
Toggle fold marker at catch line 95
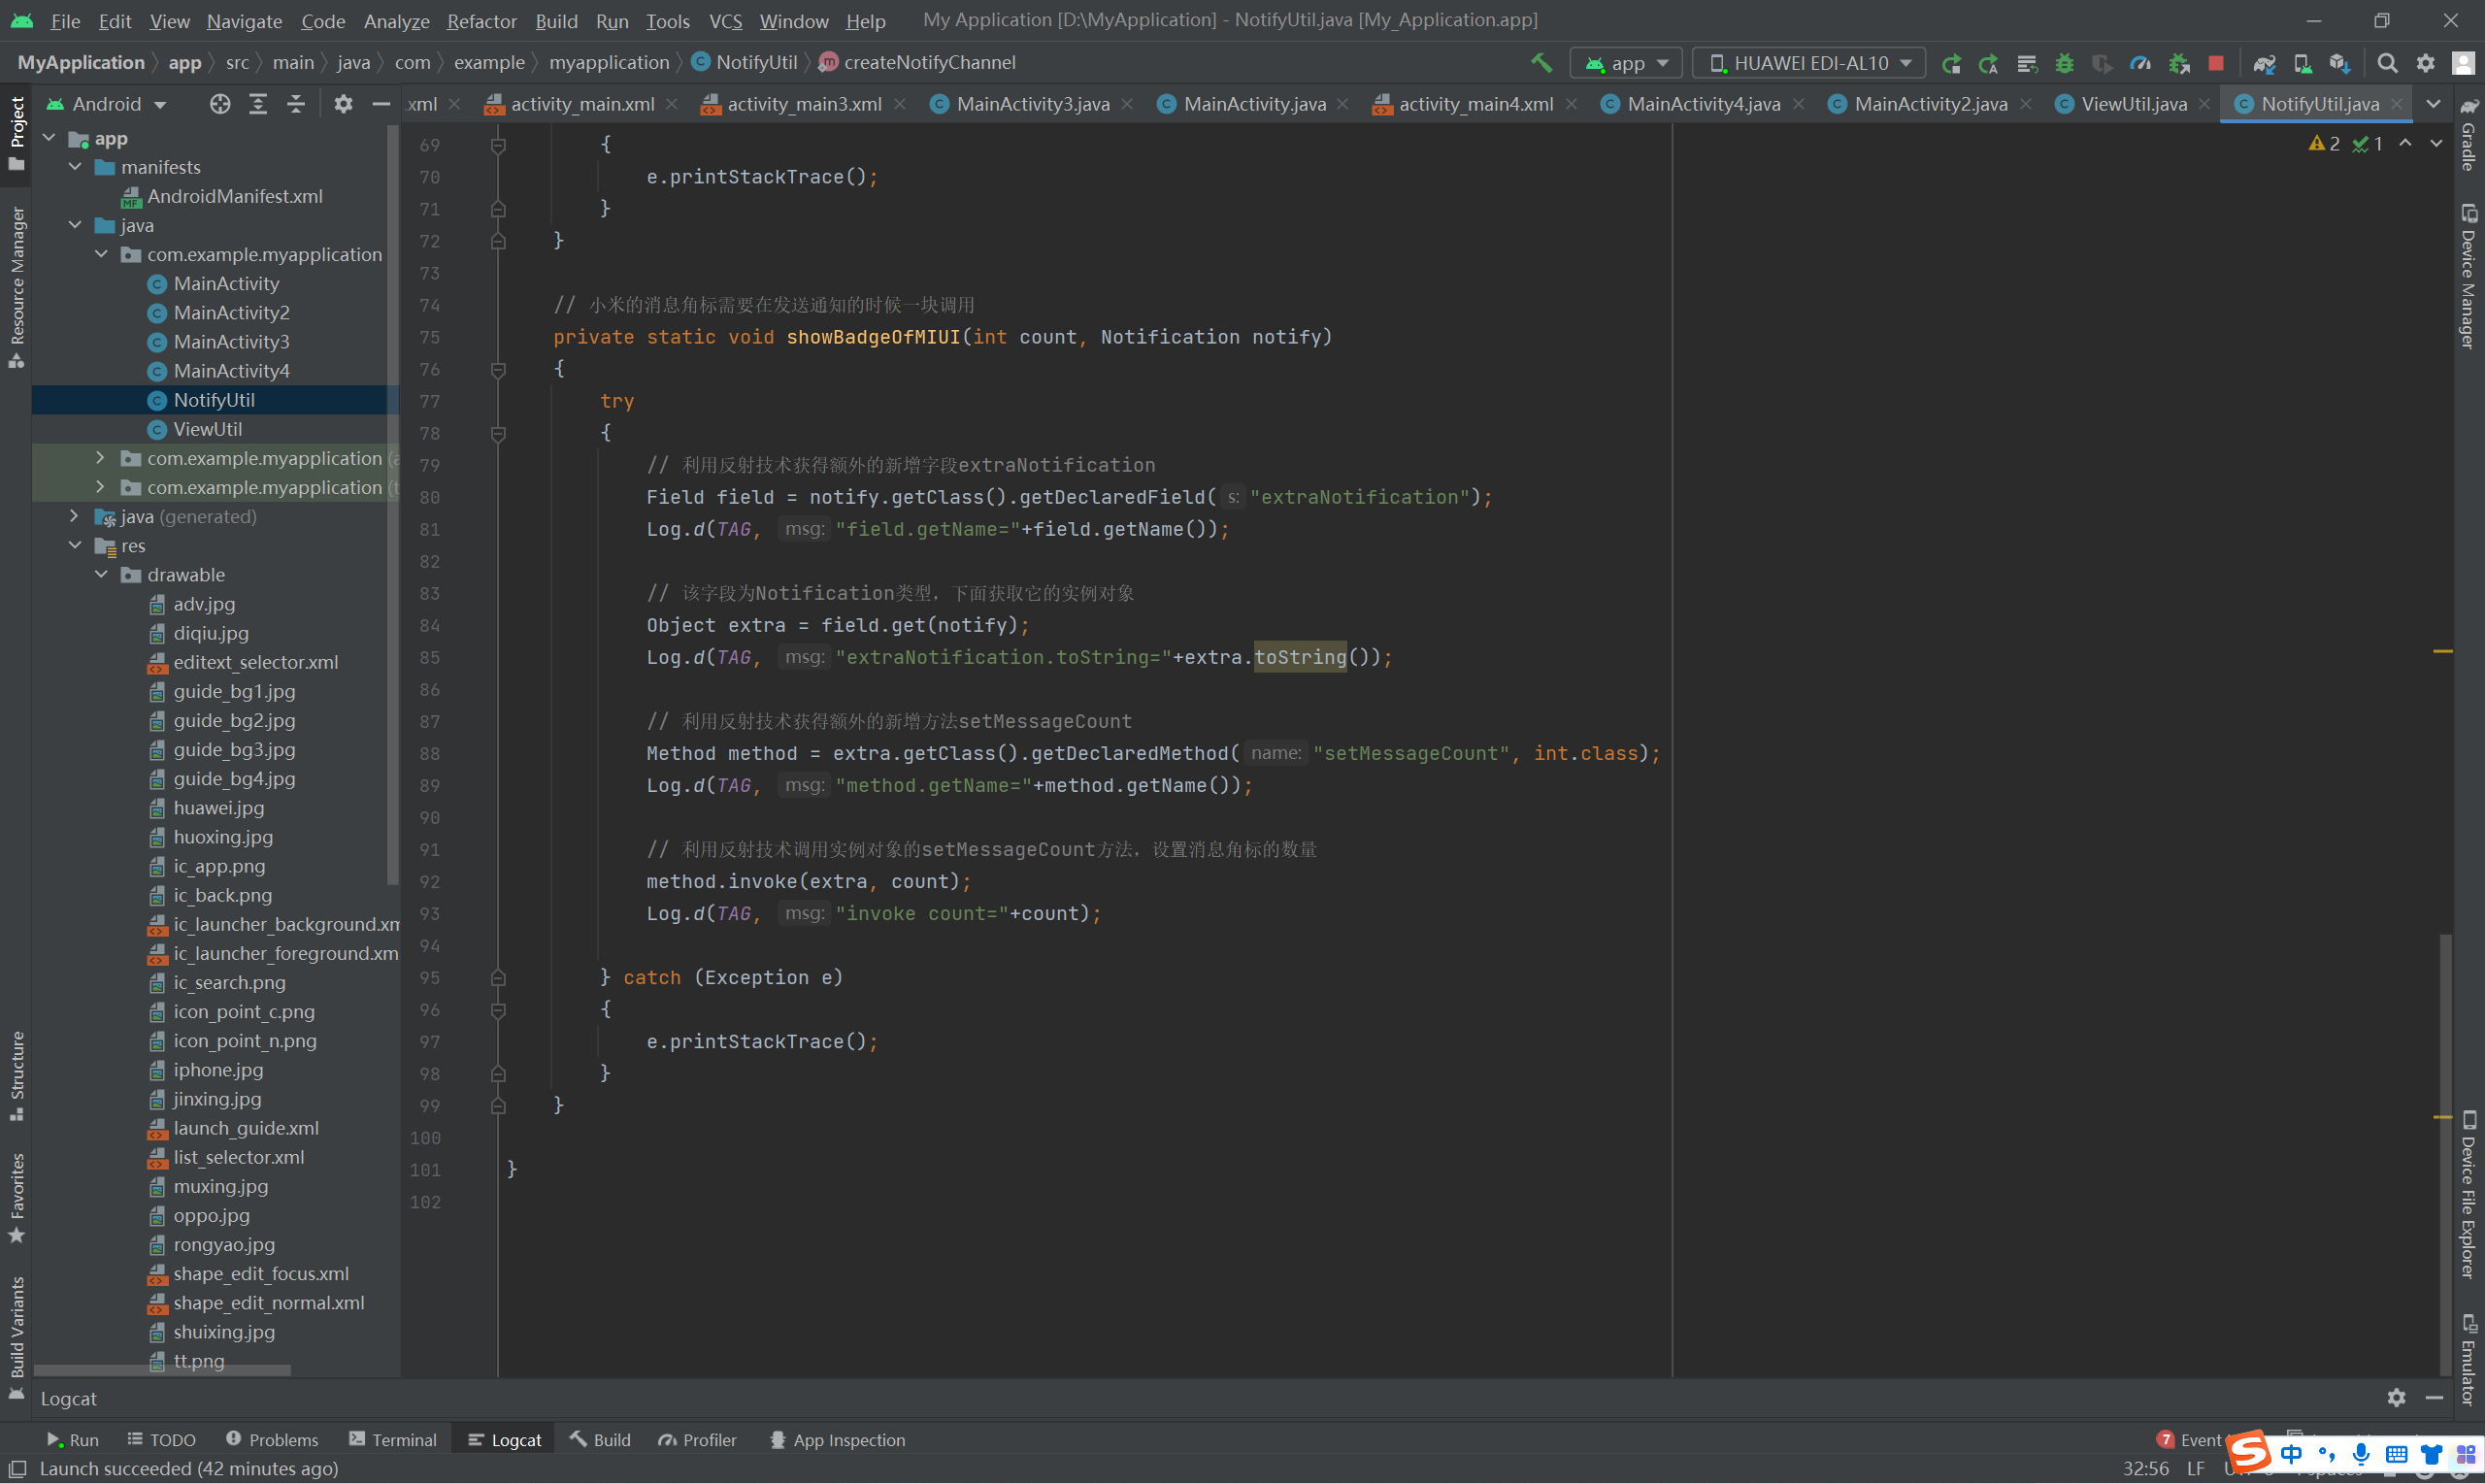pos(498,978)
